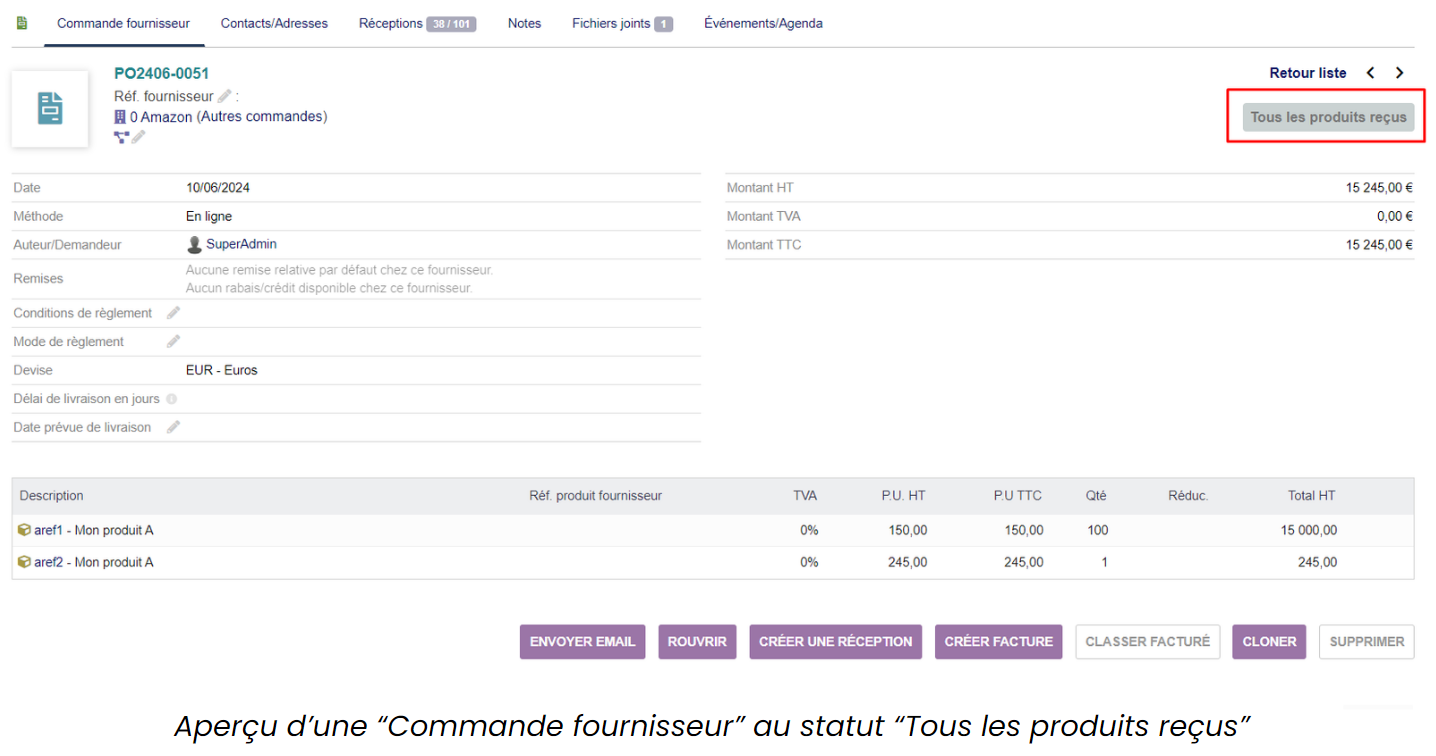Click the Tous les produits reçus status badge
The image size is (1436, 756).
(x=1328, y=117)
